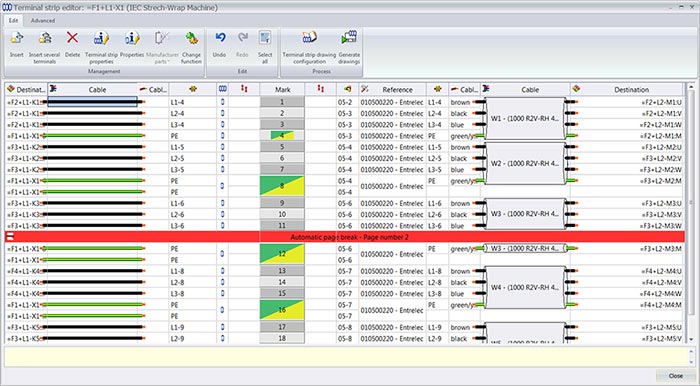Switch to the Edit tab

(13, 21)
